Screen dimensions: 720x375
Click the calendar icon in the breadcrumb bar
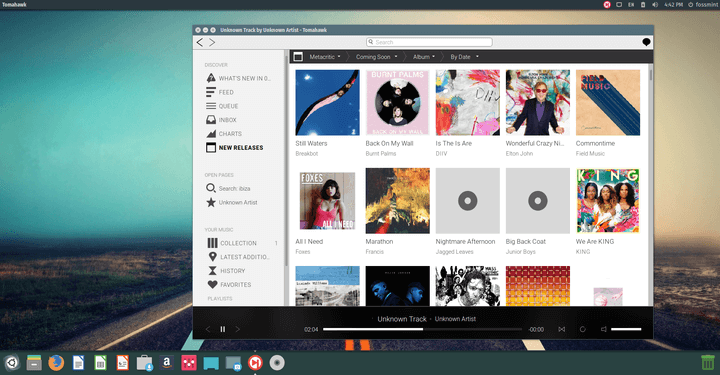tap(298, 56)
